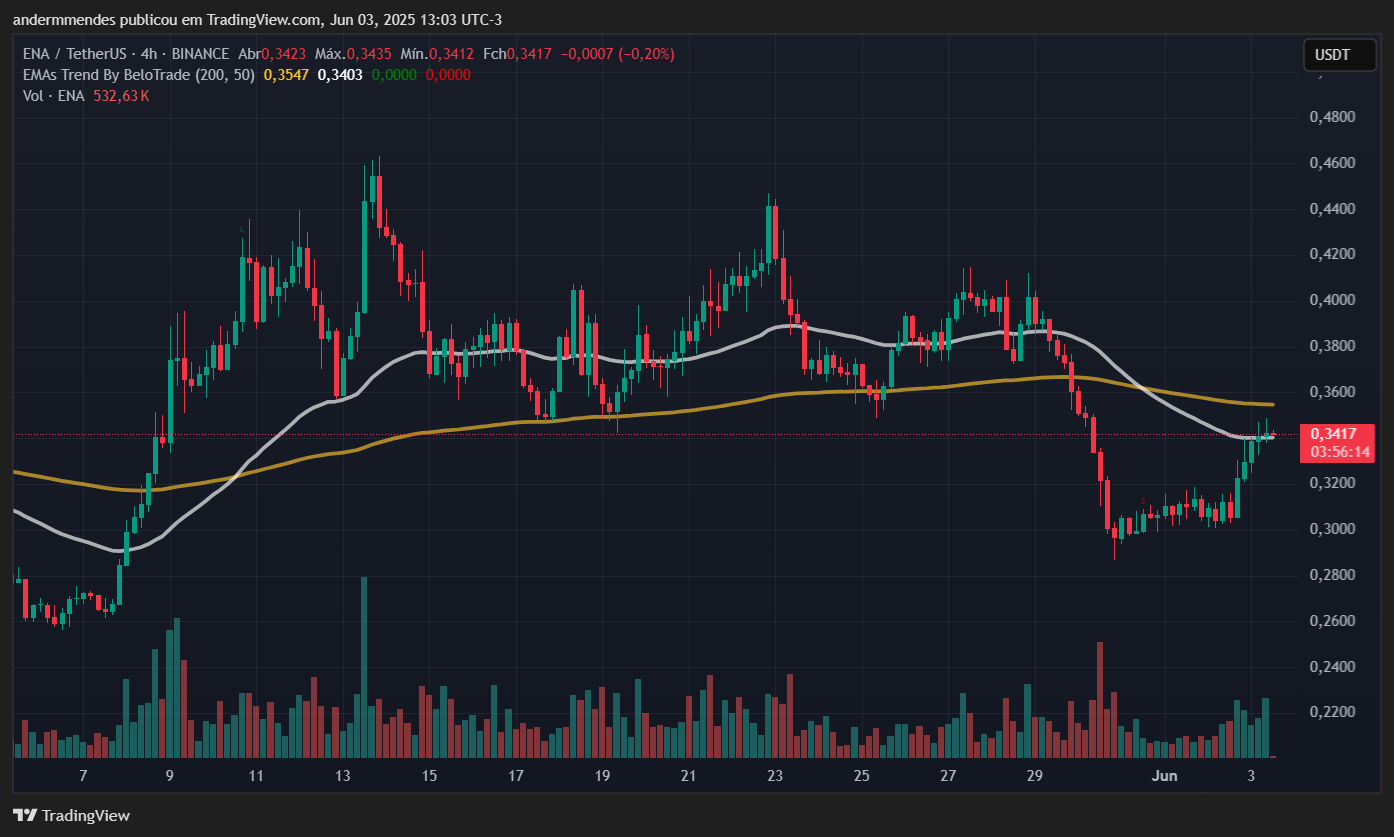The height and width of the screenshot is (837, 1394).
Task: Open the TradingView logo link
Action: (x=71, y=815)
